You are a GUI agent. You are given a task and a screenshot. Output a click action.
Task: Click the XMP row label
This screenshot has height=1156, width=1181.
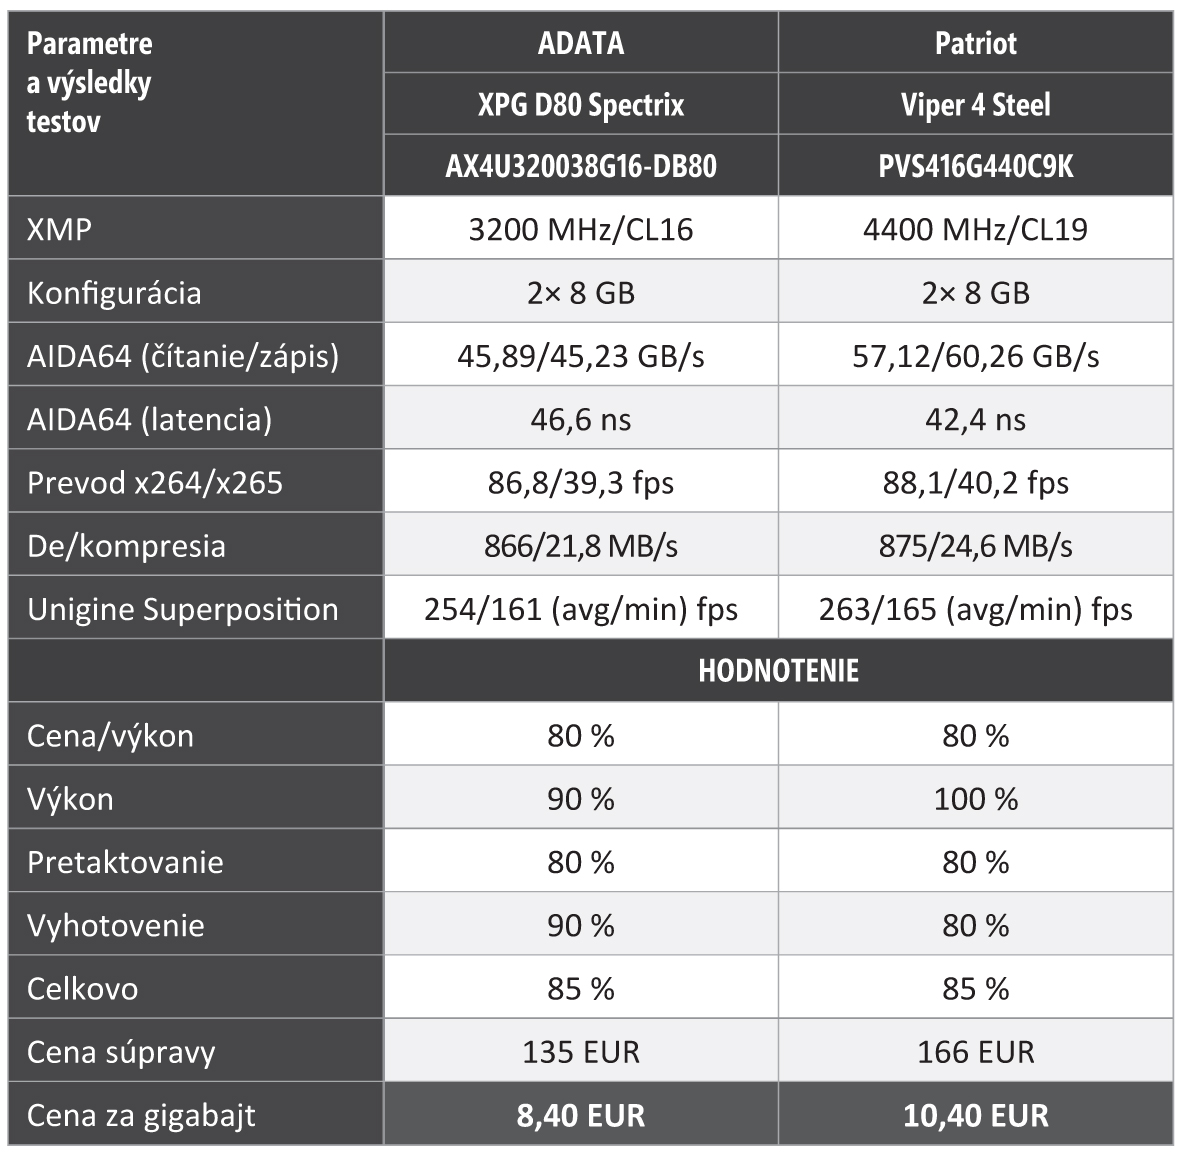tap(60, 229)
